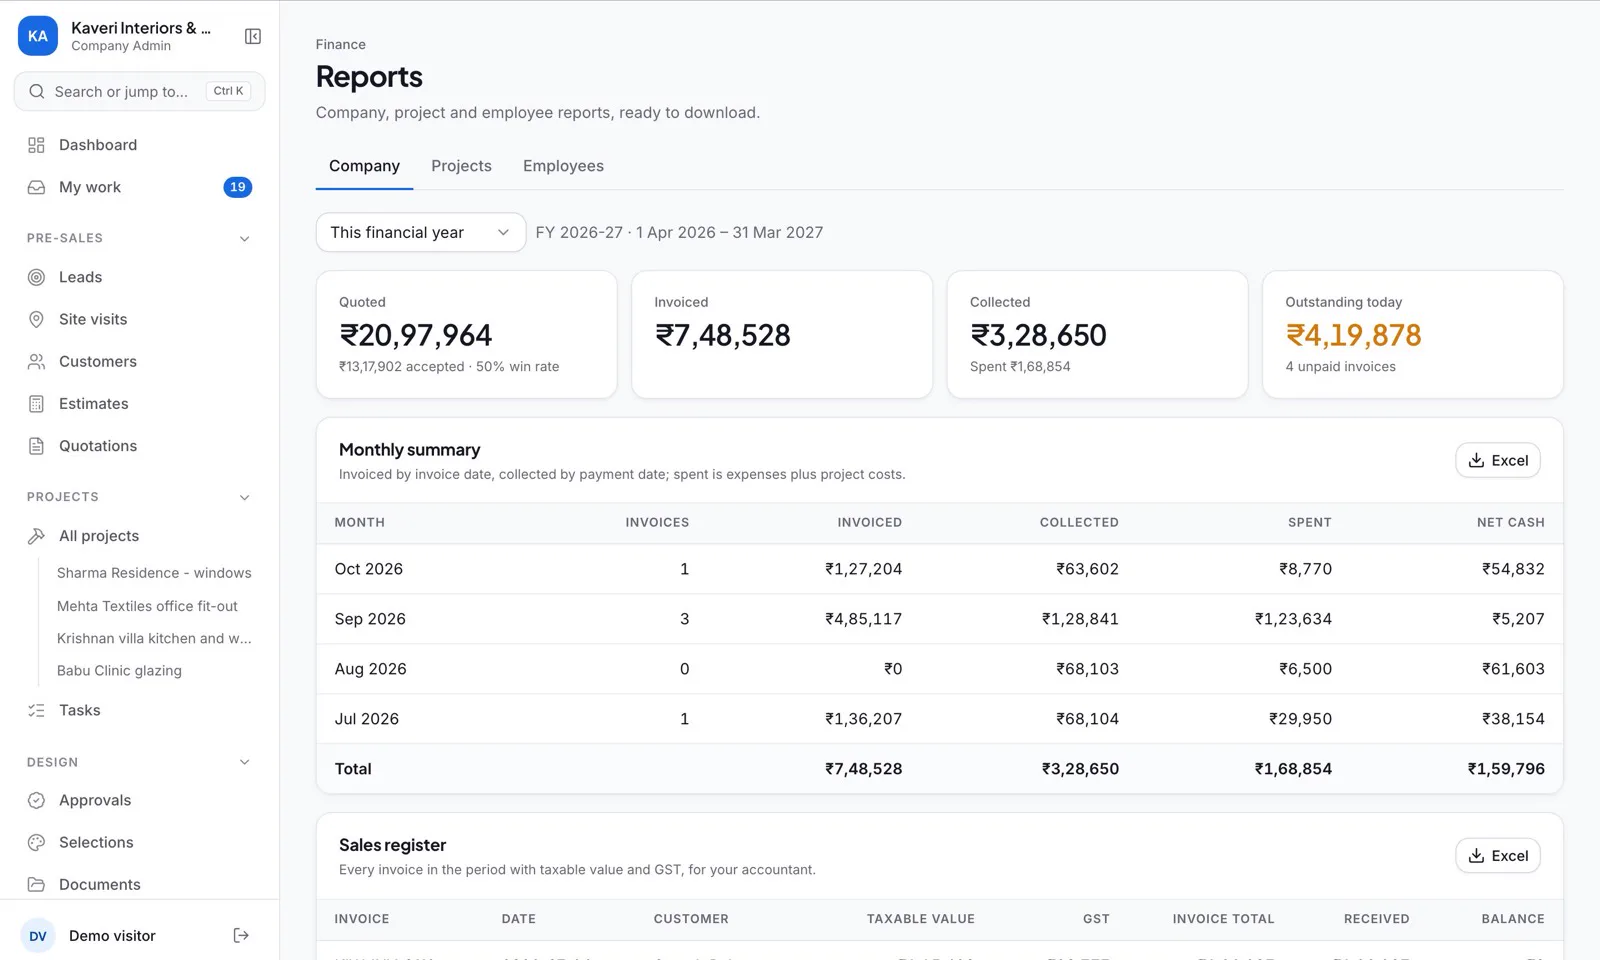
Task: Click the Tasks checklist icon
Action: click(37, 710)
